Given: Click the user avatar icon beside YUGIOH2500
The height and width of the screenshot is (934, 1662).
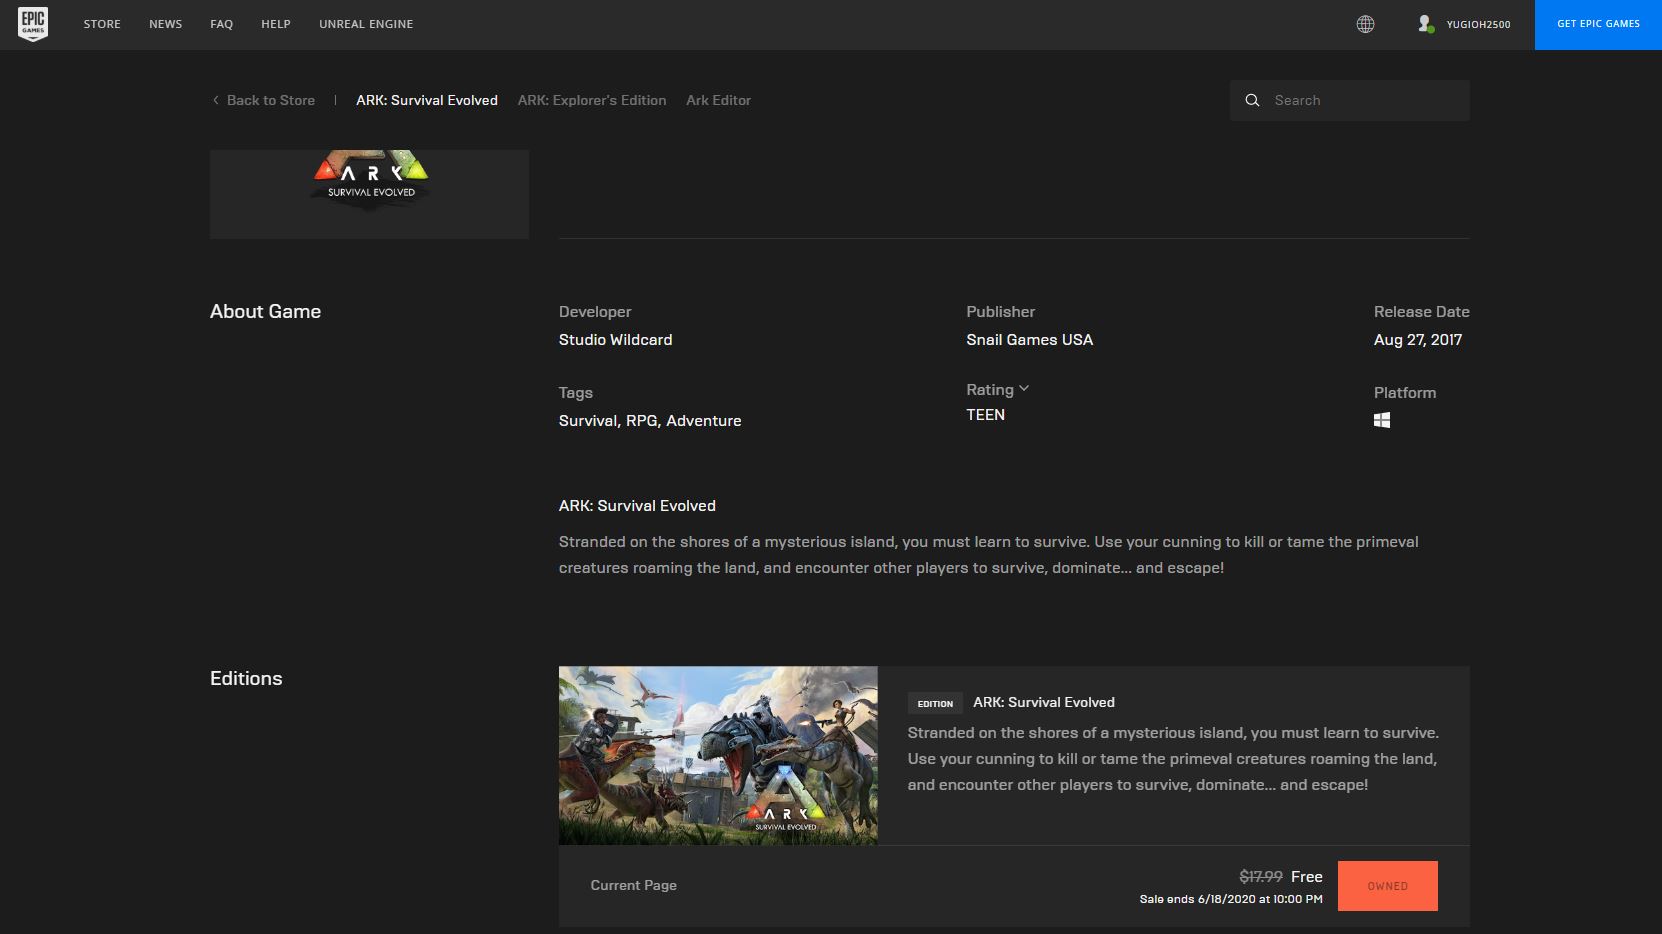Looking at the screenshot, I should coord(1425,24).
